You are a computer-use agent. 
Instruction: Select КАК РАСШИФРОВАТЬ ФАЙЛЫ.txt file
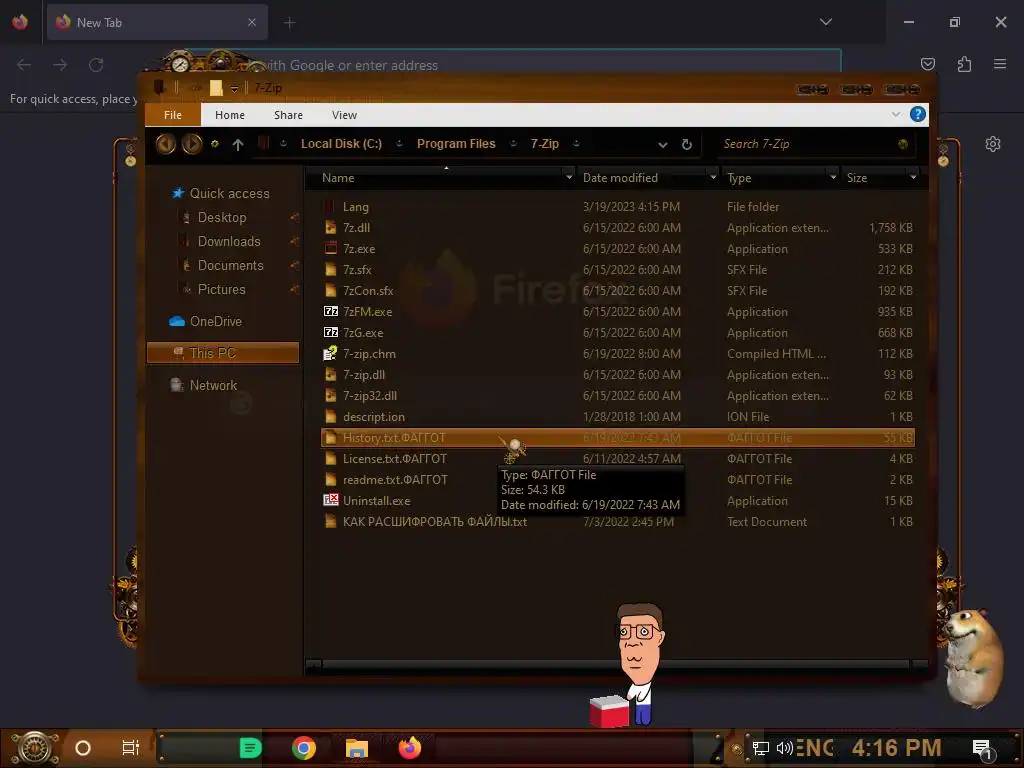pos(434,522)
